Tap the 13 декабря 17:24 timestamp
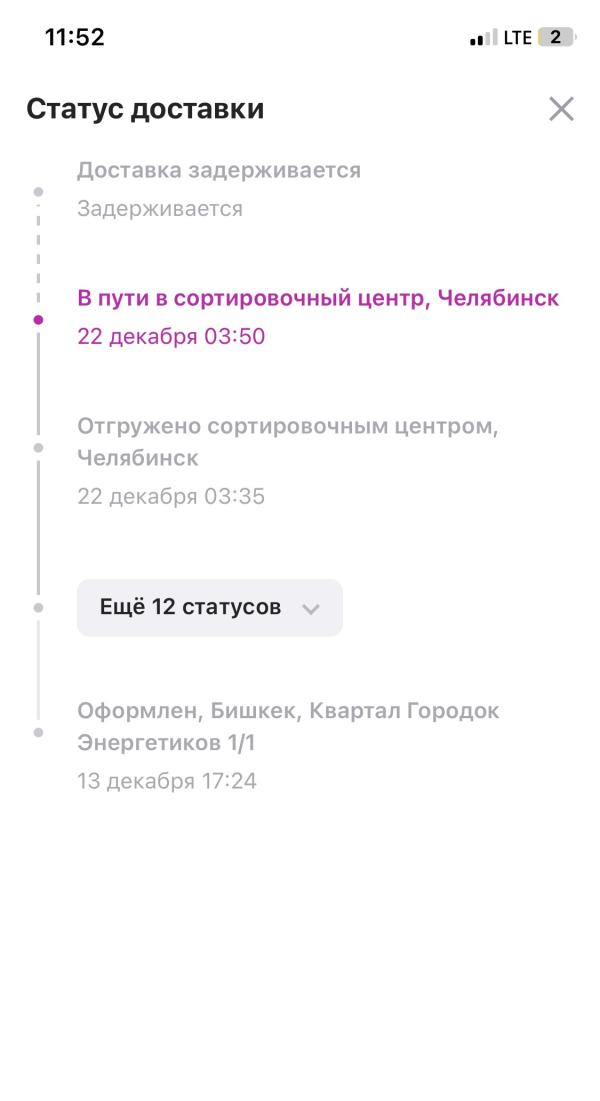Viewport: 600px width, 1101px height. pos(167,781)
